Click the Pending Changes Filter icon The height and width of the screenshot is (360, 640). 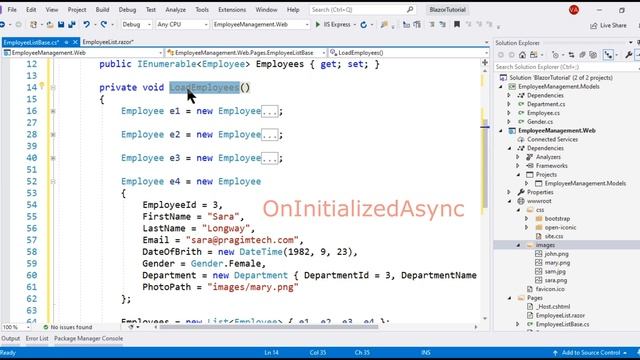pyautogui.click(x=555, y=55)
